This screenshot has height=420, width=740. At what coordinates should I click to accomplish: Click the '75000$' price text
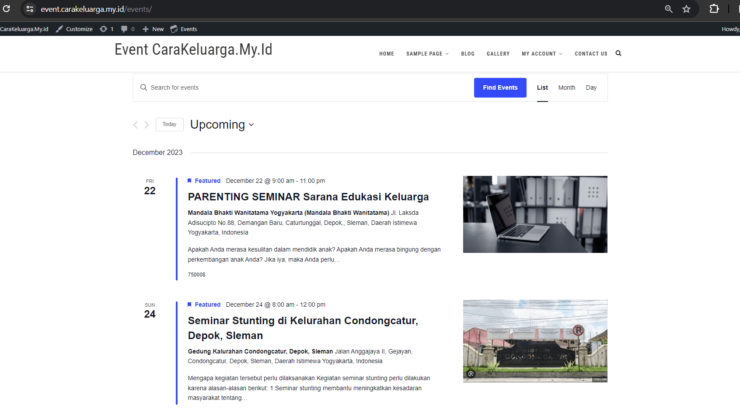point(196,275)
